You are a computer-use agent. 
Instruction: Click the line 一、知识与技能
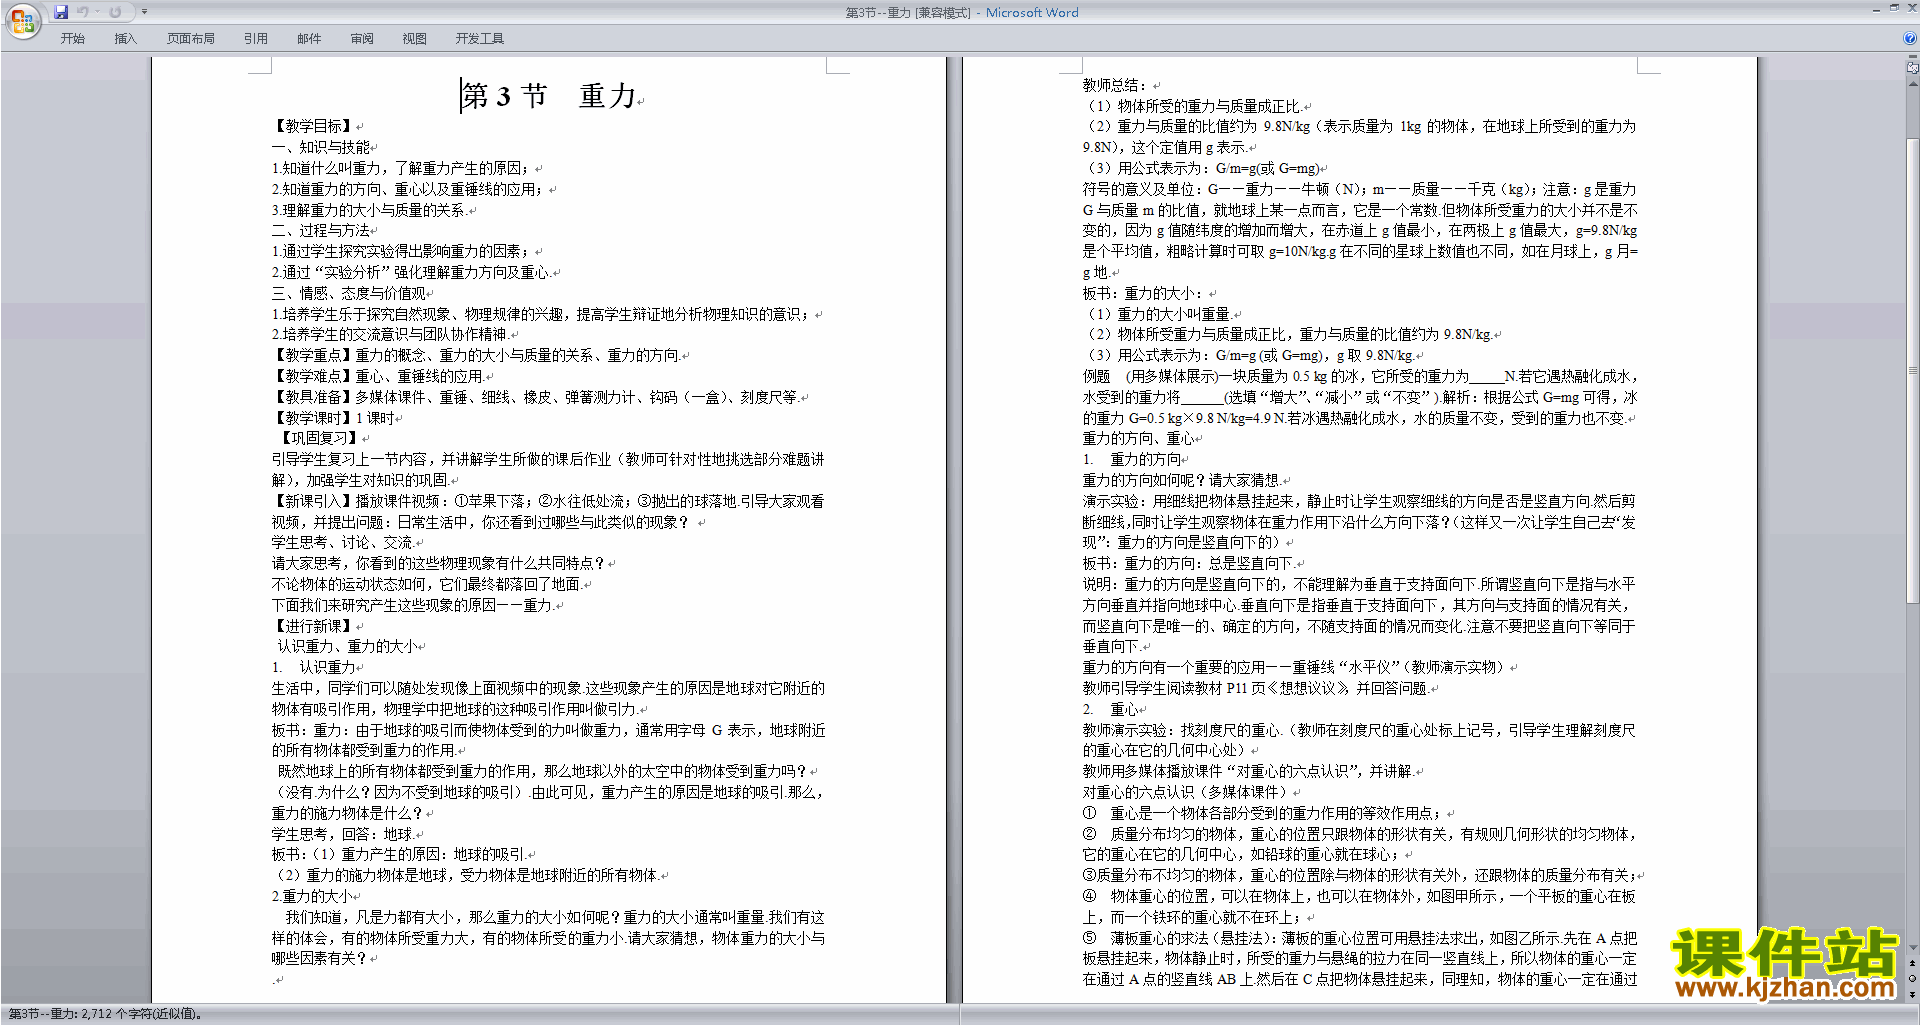pos(321,147)
